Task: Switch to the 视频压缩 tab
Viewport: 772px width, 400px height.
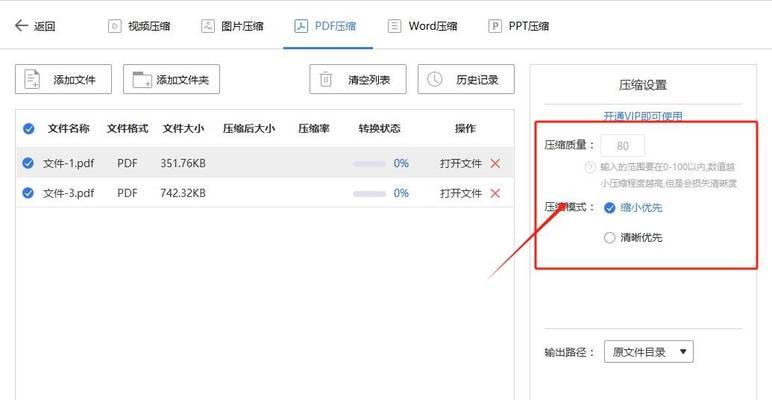Action: point(139,26)
